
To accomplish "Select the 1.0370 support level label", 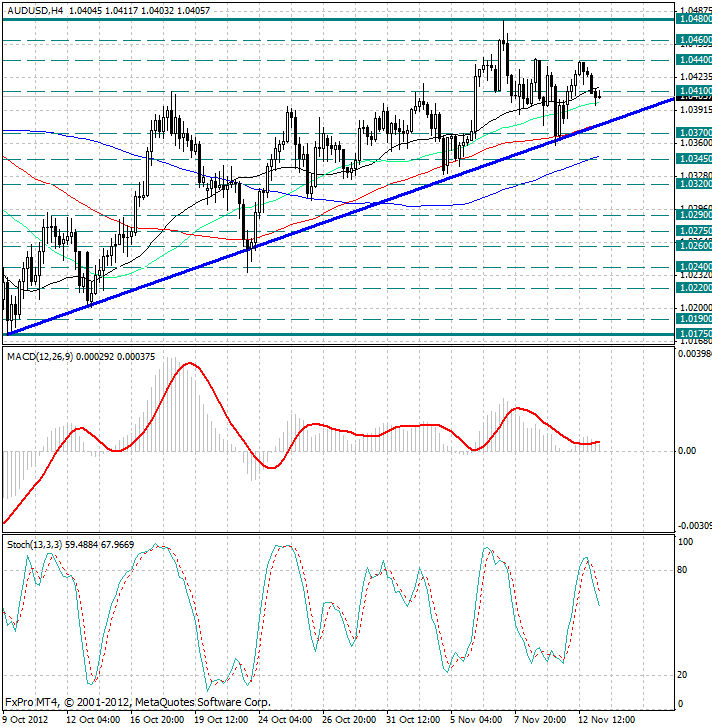I will [x=694, y=132].
